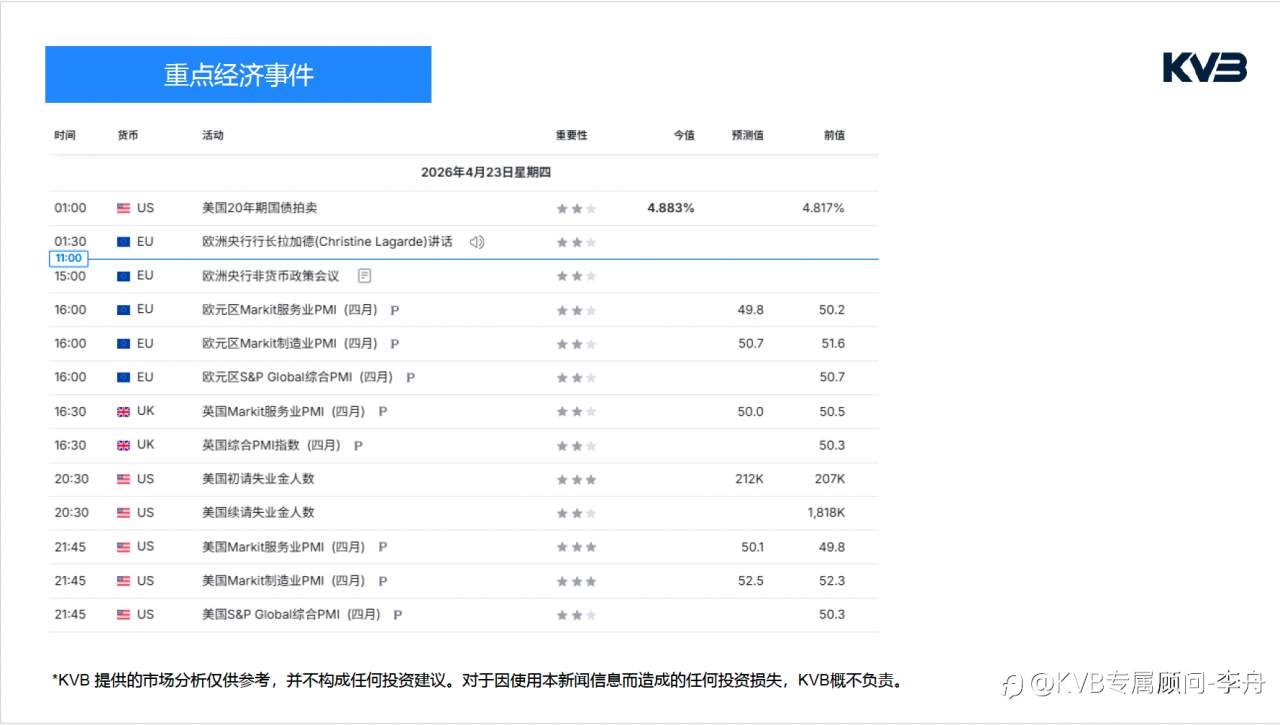Click the speaker icon on Lagarde speech row
This screenshot has height=725, width=1280.
coord(477,241)
